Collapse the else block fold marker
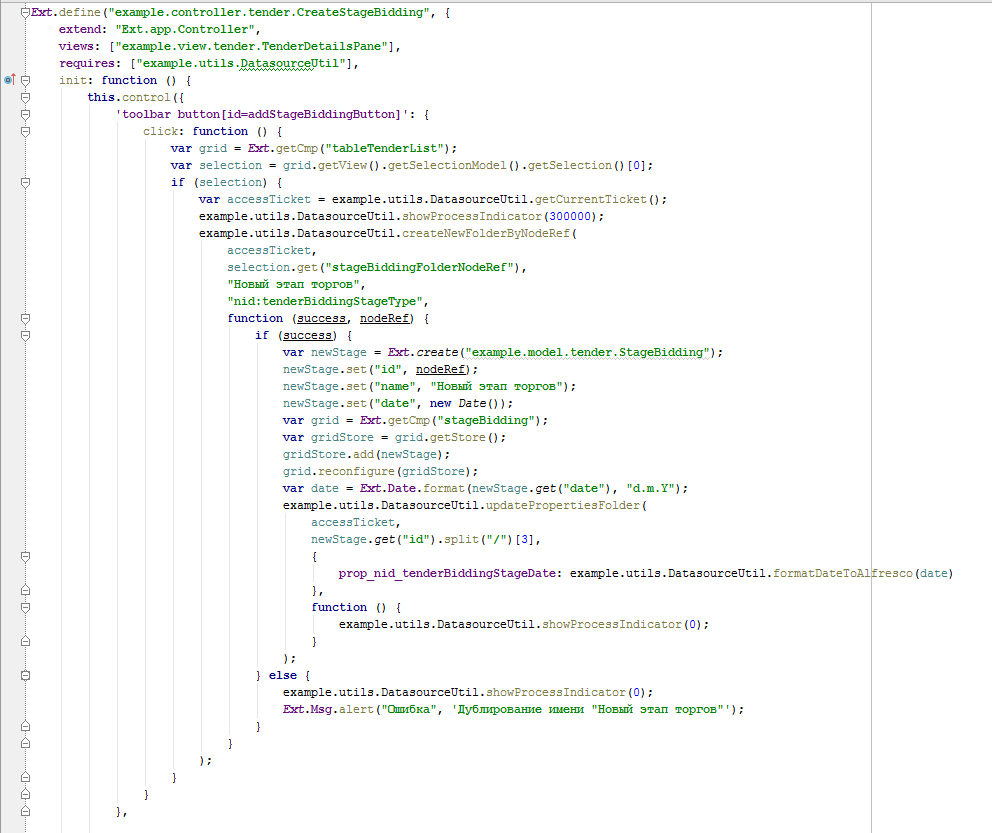This screenshot has height=833, width=992. 25,676
